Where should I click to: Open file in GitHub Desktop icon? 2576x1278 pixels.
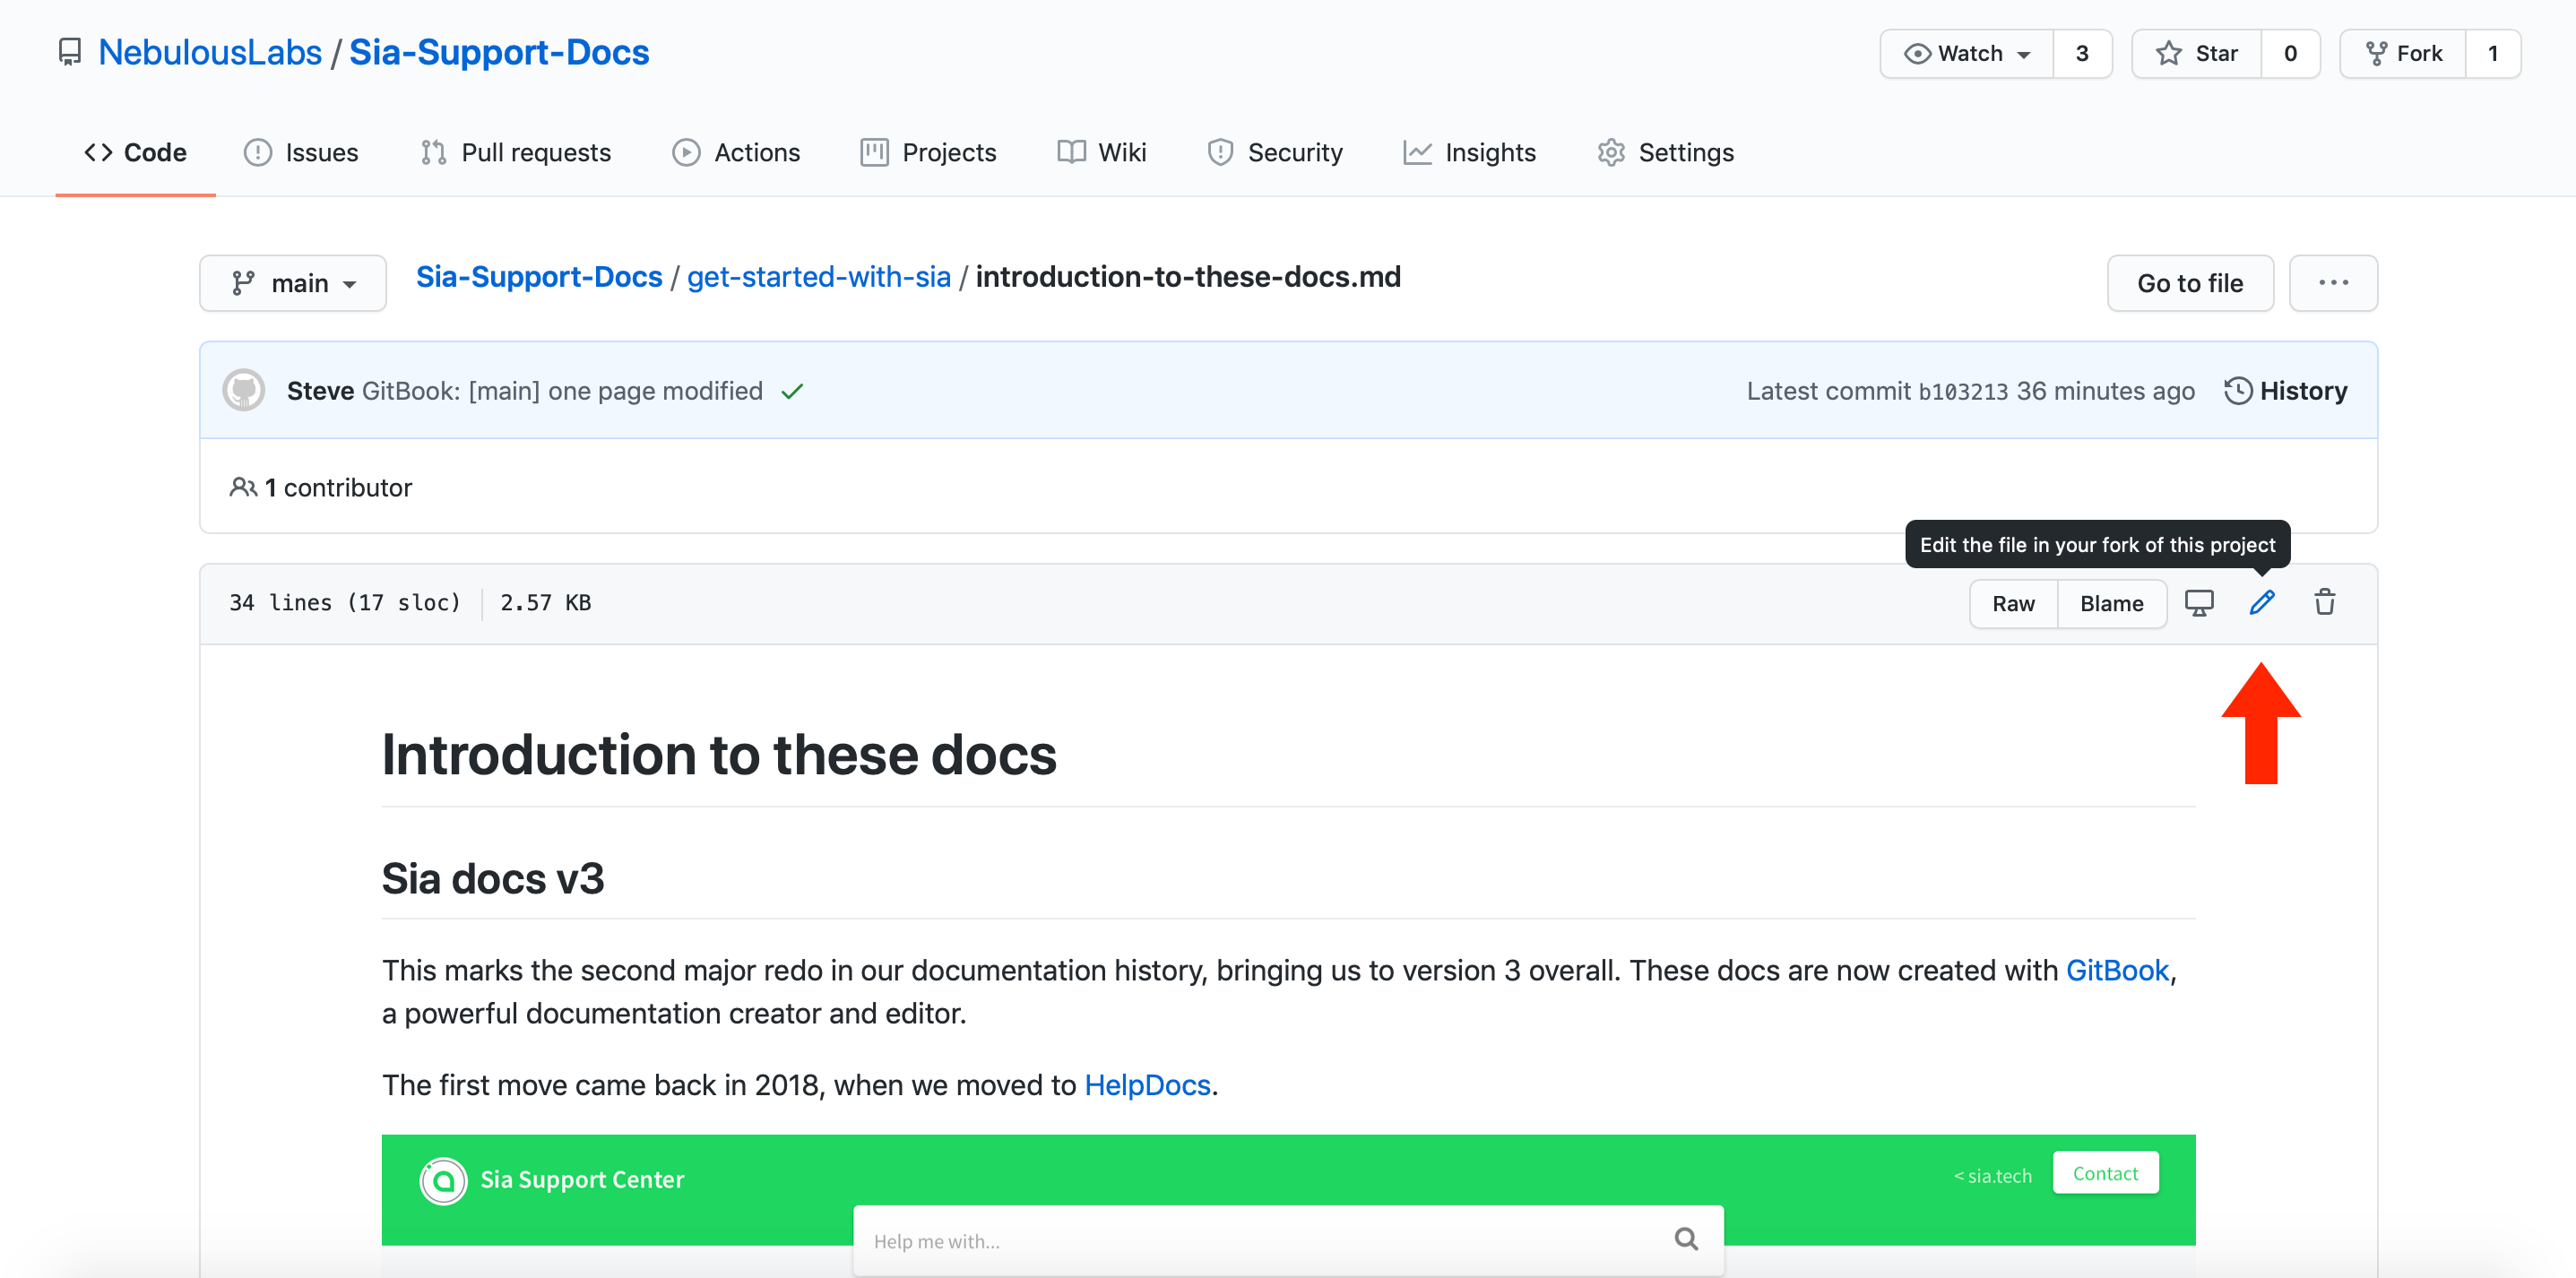pyautogui.click(x=2199, y=603)
